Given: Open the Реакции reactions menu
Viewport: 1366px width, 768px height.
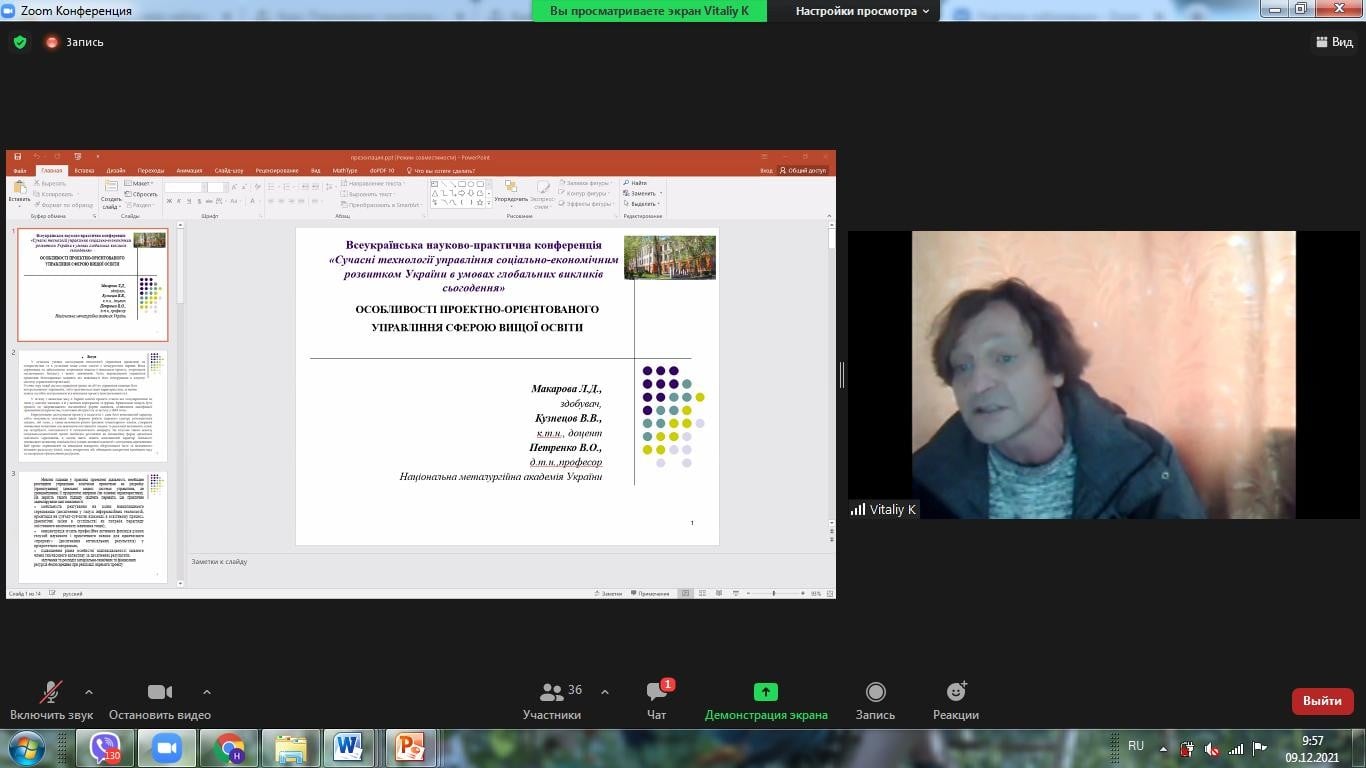Looking at the screenshot, I should click(x=956, y=693).
